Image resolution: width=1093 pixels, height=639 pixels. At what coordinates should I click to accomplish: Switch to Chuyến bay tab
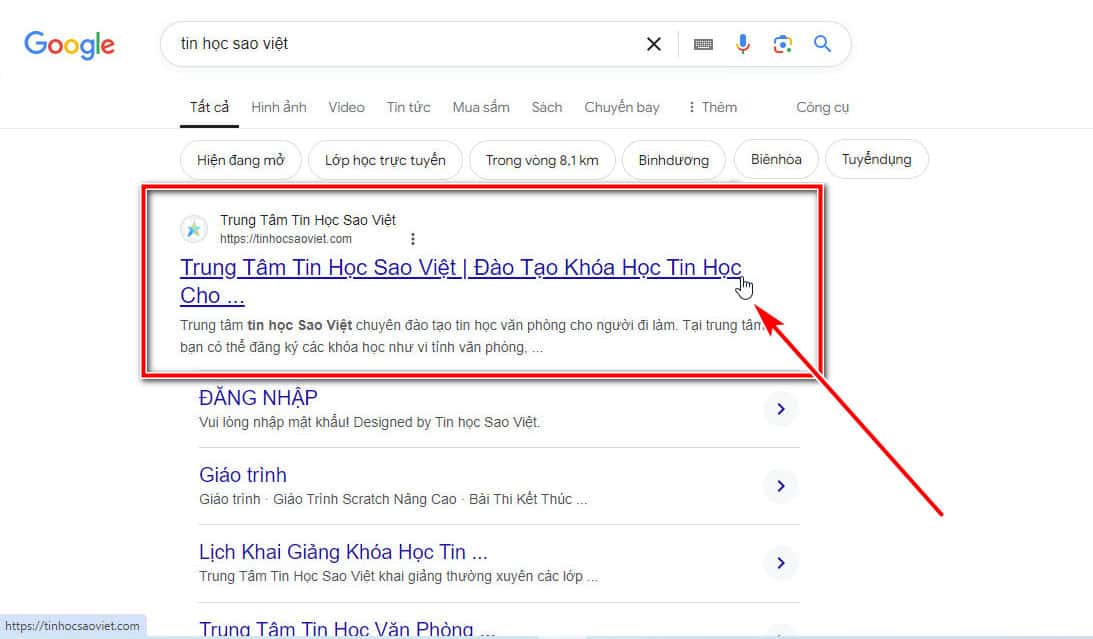[622, 107]
